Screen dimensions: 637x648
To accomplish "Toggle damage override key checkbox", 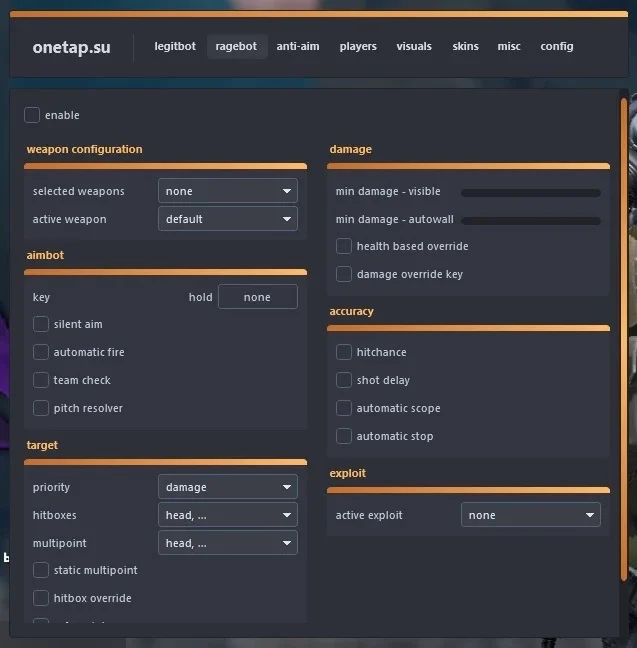I will pyautogui.click(x=344, y=274).
